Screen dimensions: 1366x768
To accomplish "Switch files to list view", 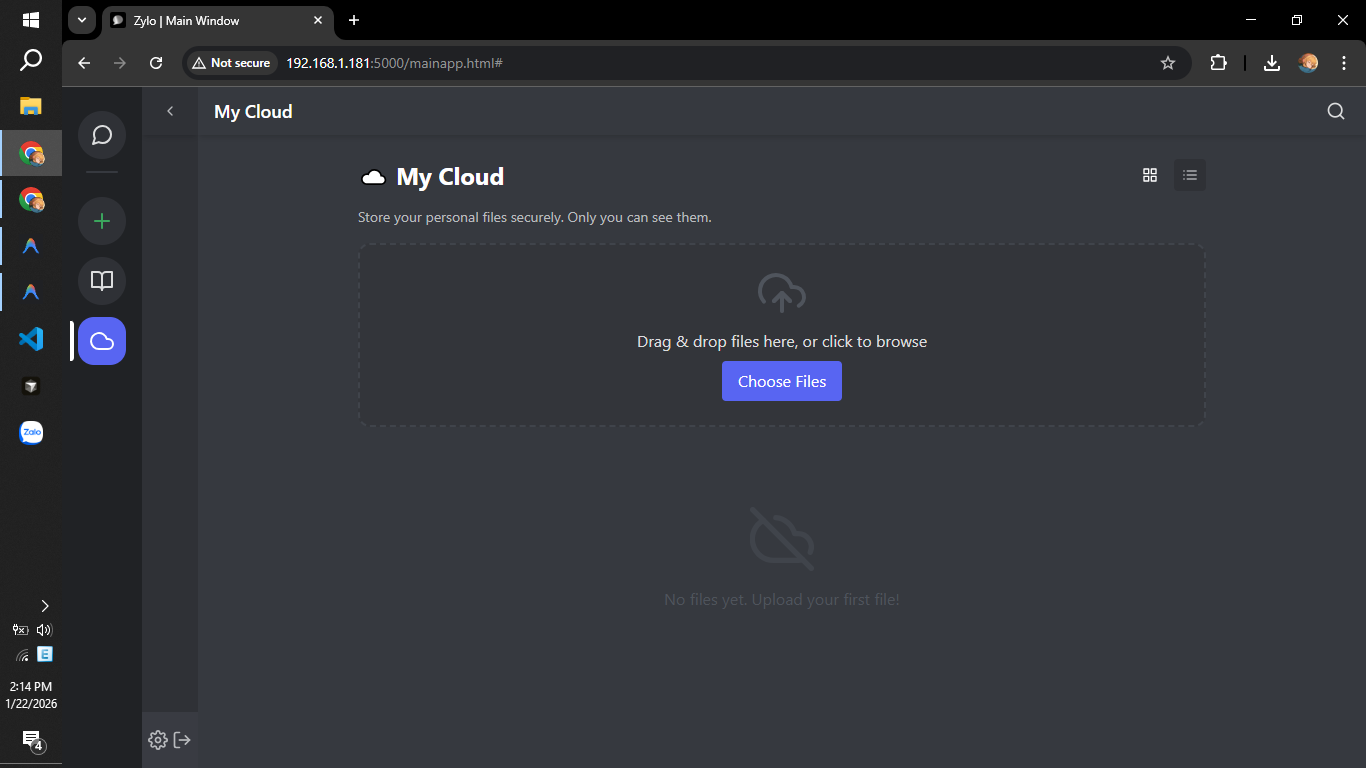I will [x=1189, y=174].
